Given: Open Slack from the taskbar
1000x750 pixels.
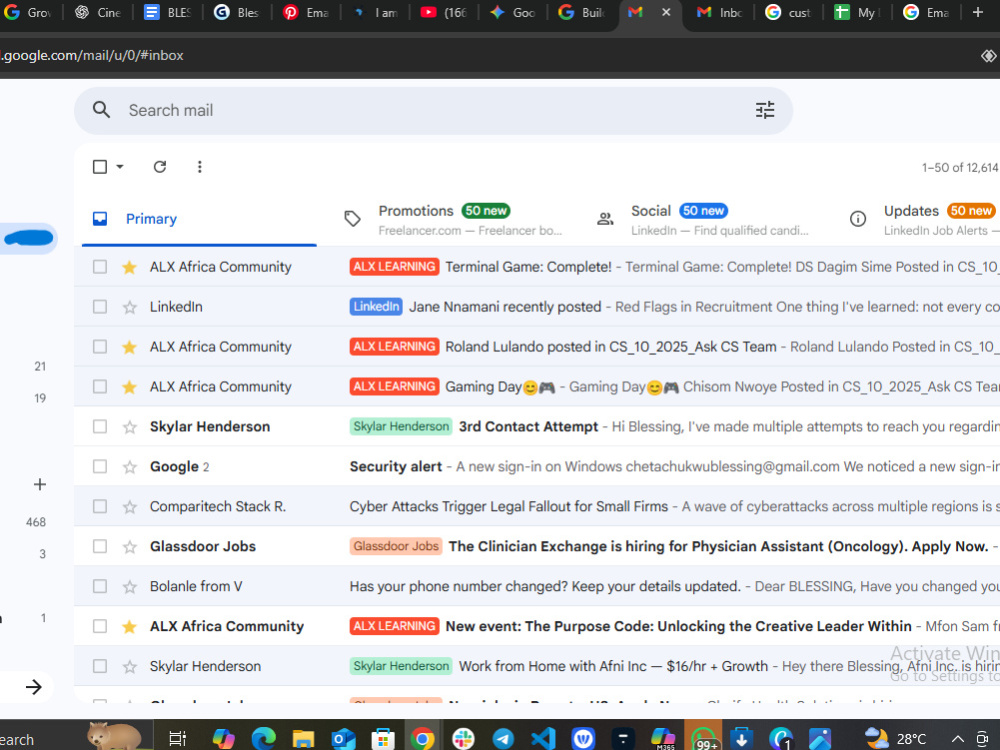Looking at the screenshot, I should coord(463,739).
